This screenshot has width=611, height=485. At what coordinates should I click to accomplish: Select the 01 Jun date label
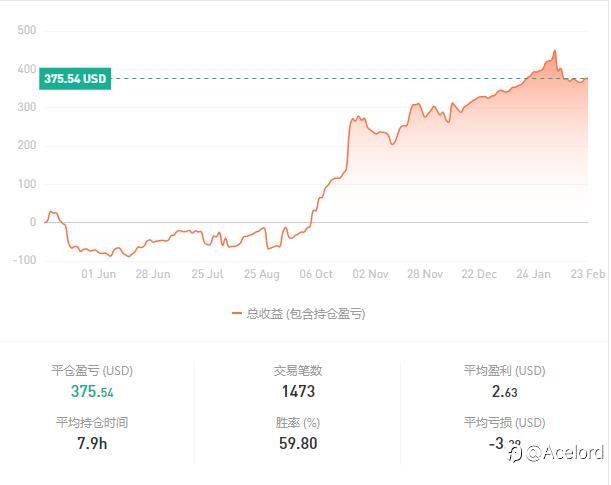point(98,273)
